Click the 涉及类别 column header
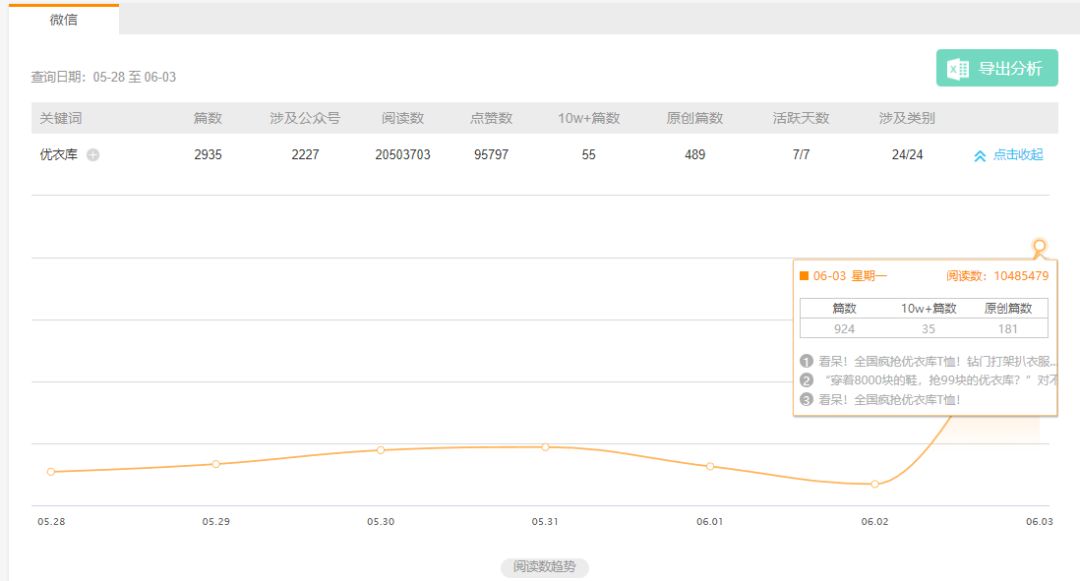Viewport: 1080px width, 581px height. 907,118
